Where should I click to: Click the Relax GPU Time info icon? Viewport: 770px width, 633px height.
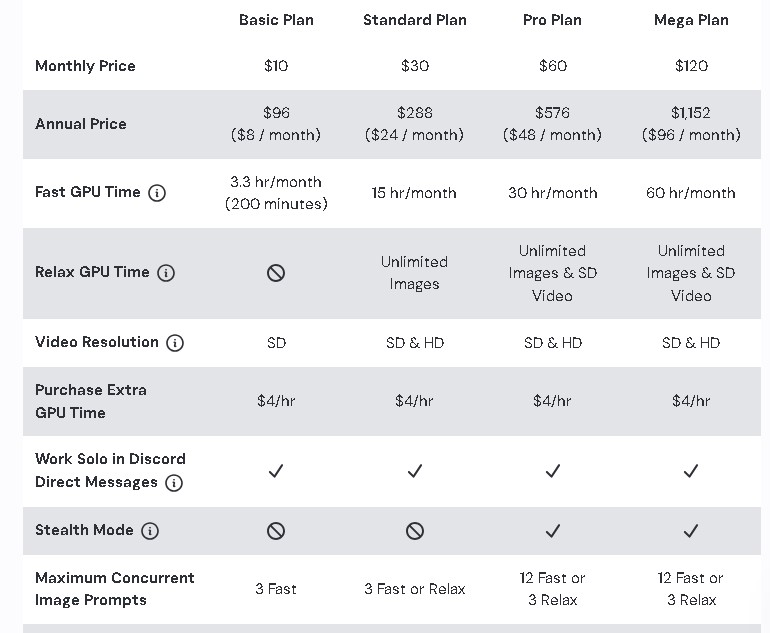[166, 273]
